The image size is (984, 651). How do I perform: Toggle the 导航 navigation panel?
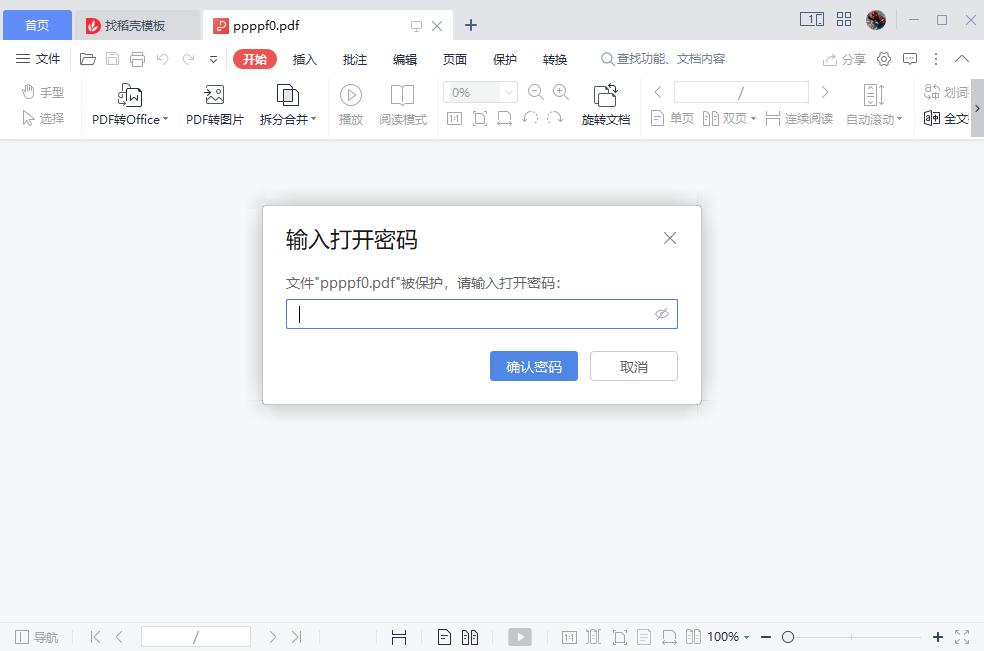click(36, 636)
